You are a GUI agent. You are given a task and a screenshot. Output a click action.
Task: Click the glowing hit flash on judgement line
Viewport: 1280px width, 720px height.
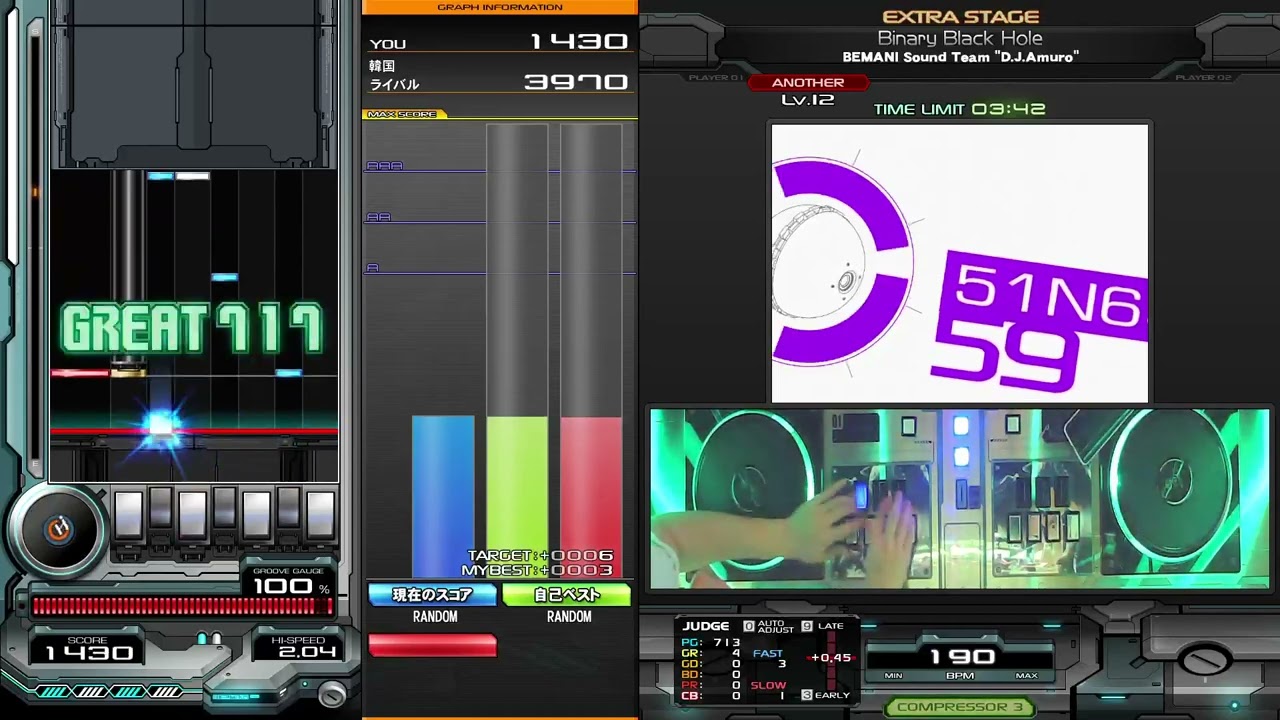(x=161, y=426)
